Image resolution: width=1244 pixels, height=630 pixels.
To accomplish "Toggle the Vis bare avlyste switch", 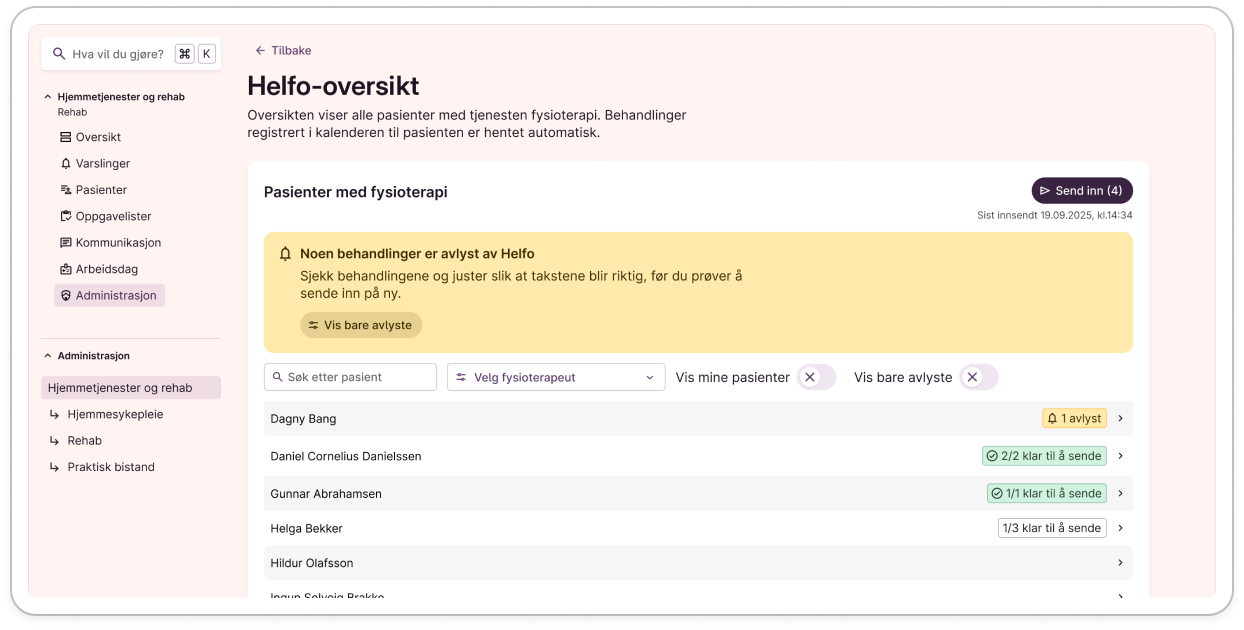I will (x=978, y=377).
